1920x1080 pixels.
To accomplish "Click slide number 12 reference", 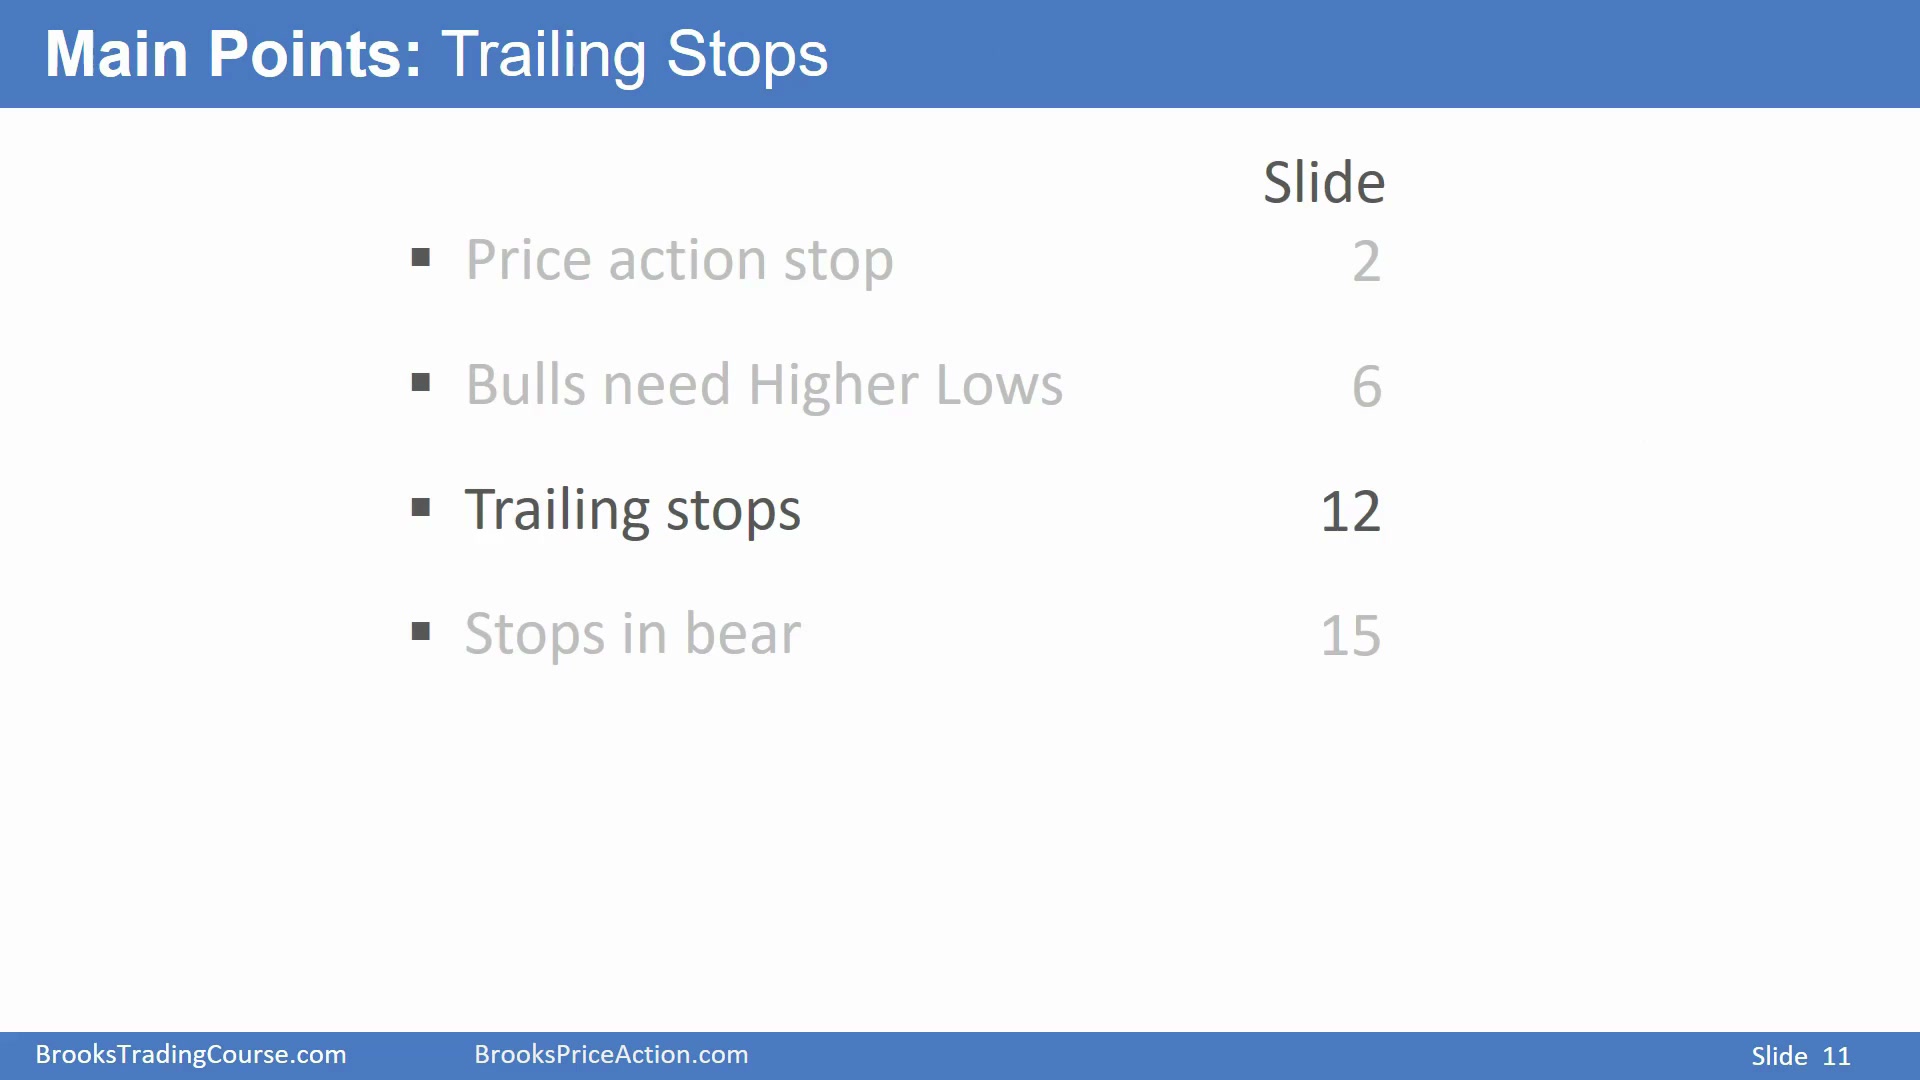I will click(1350, 512).
